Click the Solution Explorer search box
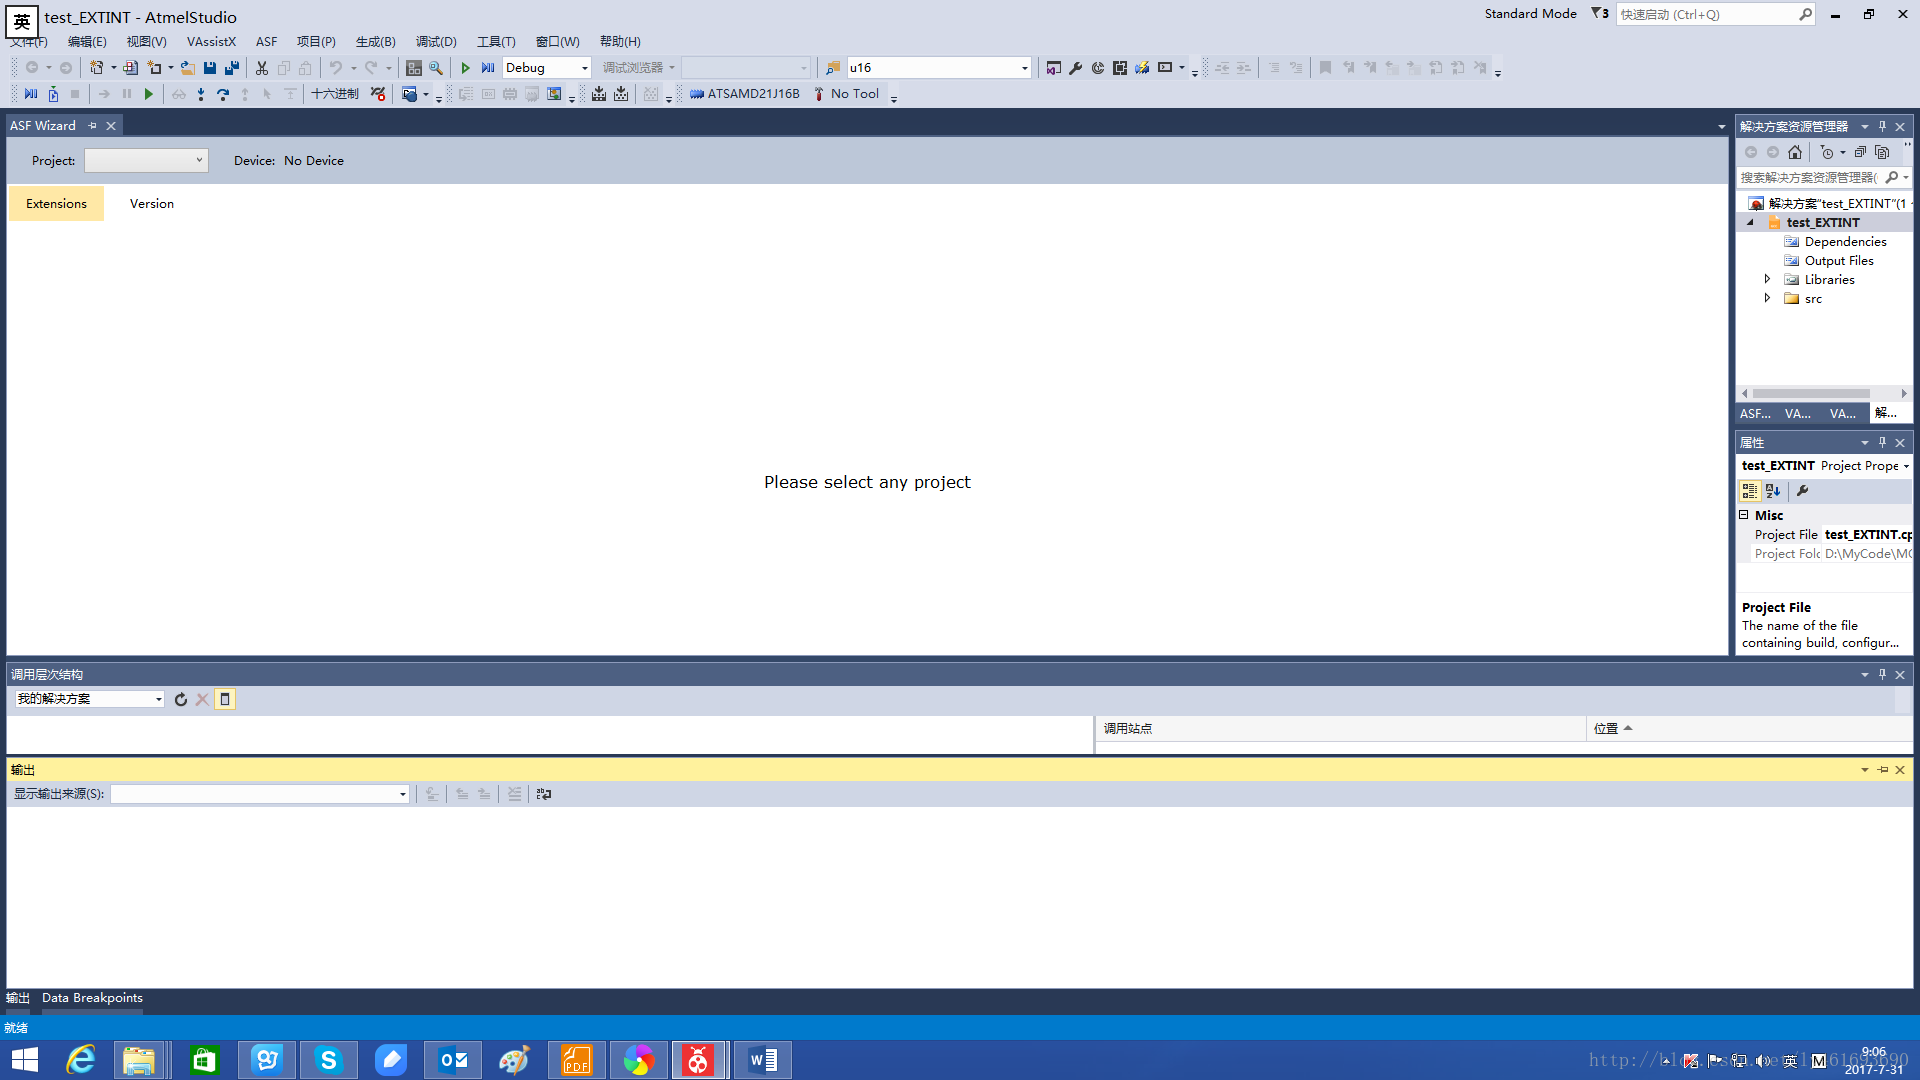The width and height of the screenshot is (1920, 1080). 1810,178
